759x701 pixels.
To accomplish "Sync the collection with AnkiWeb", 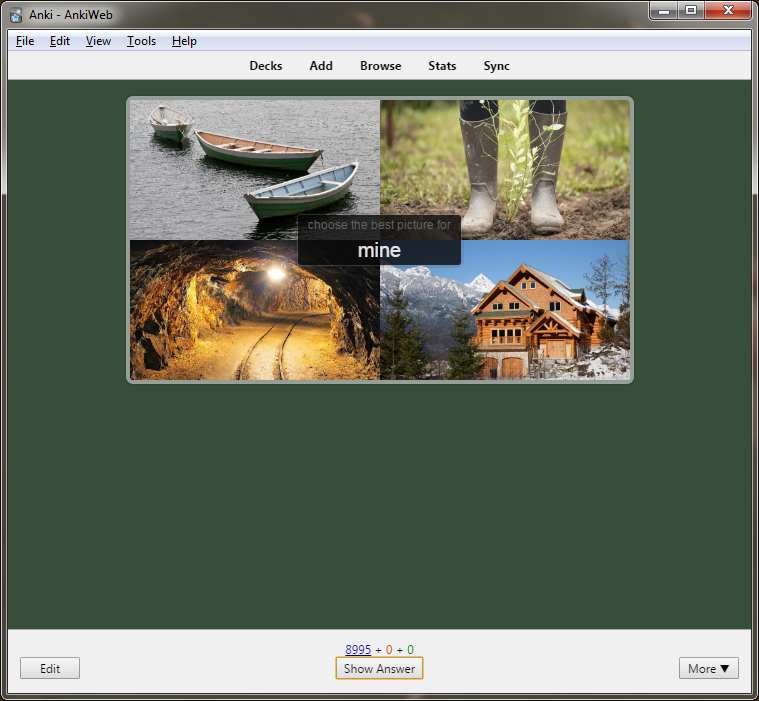I will pyautogui.click(x=496, y=66).
